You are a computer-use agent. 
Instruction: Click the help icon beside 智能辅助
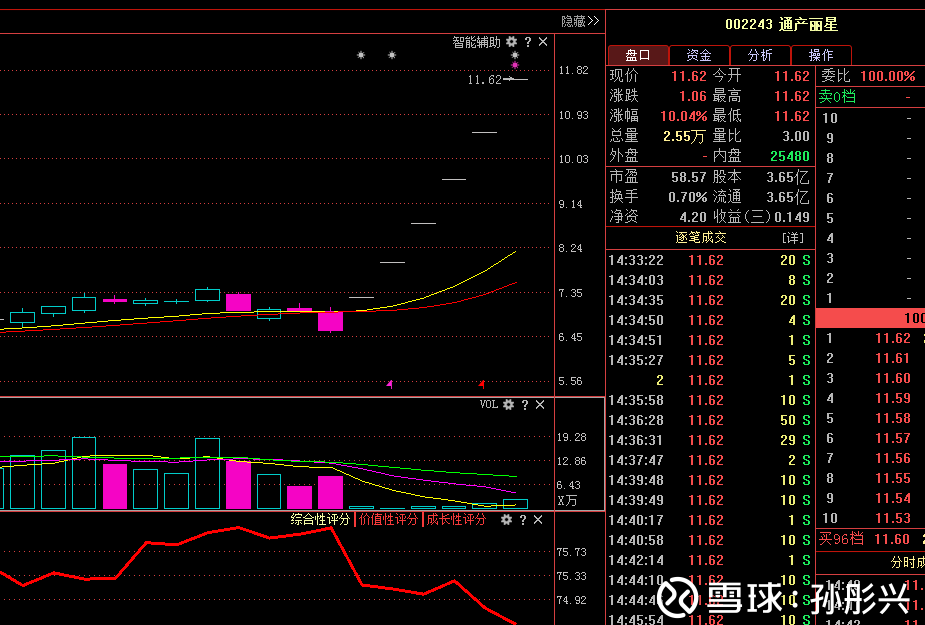click(528, 42)
